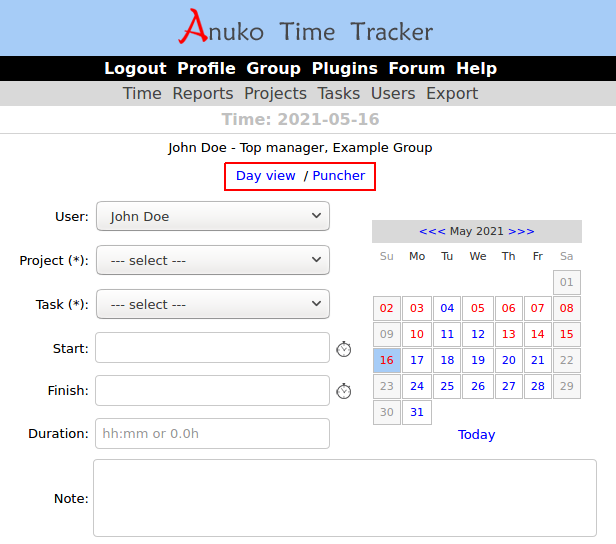This screenshot has height=544, width=616.
Task: Select the 31st in May calendar
Action: (417, 412)
